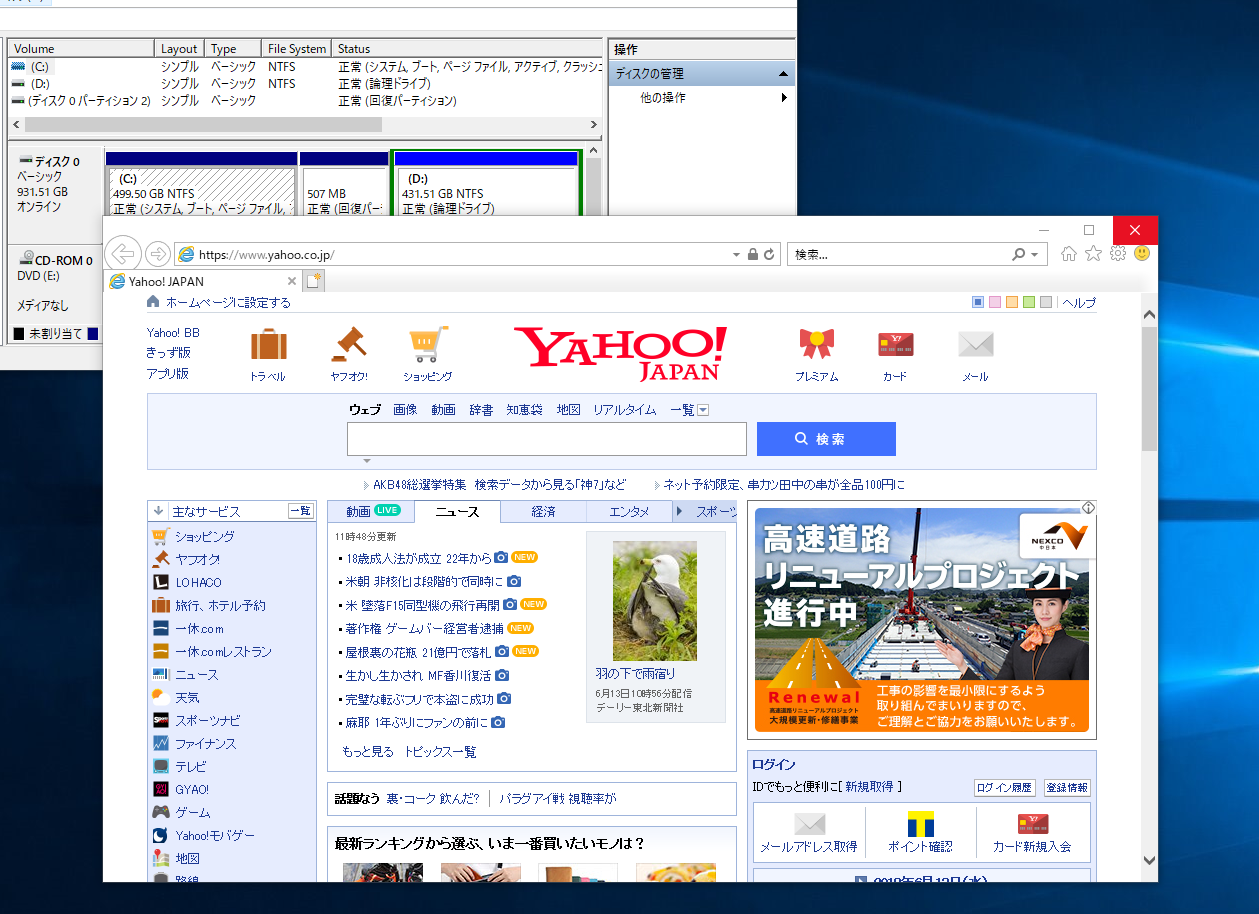Select the pink page theme swatch

[995, 302]
